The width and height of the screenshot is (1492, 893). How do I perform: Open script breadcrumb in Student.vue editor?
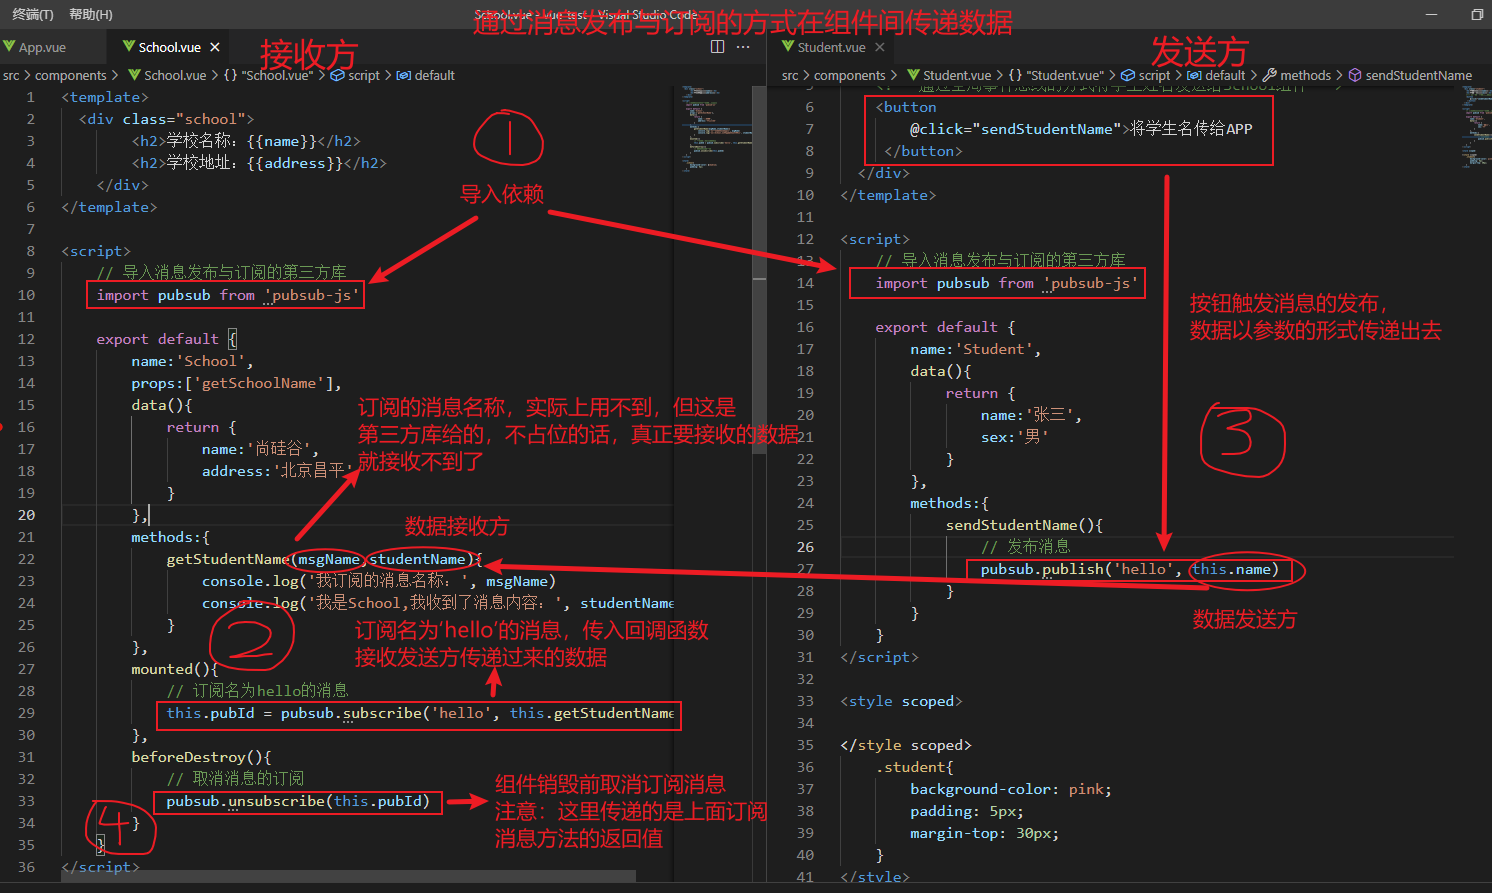[1146, 75]
